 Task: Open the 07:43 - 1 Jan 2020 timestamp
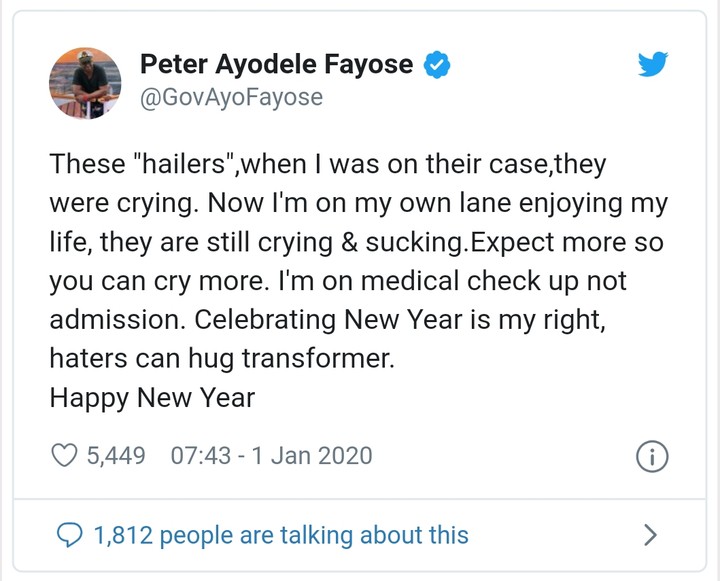(271, 456)
